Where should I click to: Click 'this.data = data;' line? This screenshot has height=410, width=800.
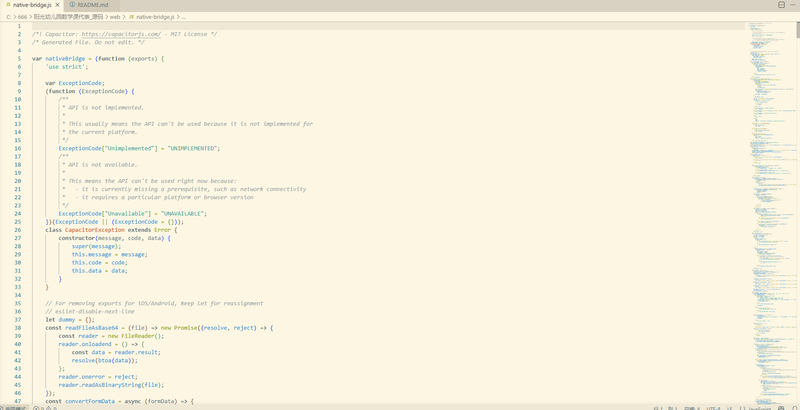[x=99, y=271]
